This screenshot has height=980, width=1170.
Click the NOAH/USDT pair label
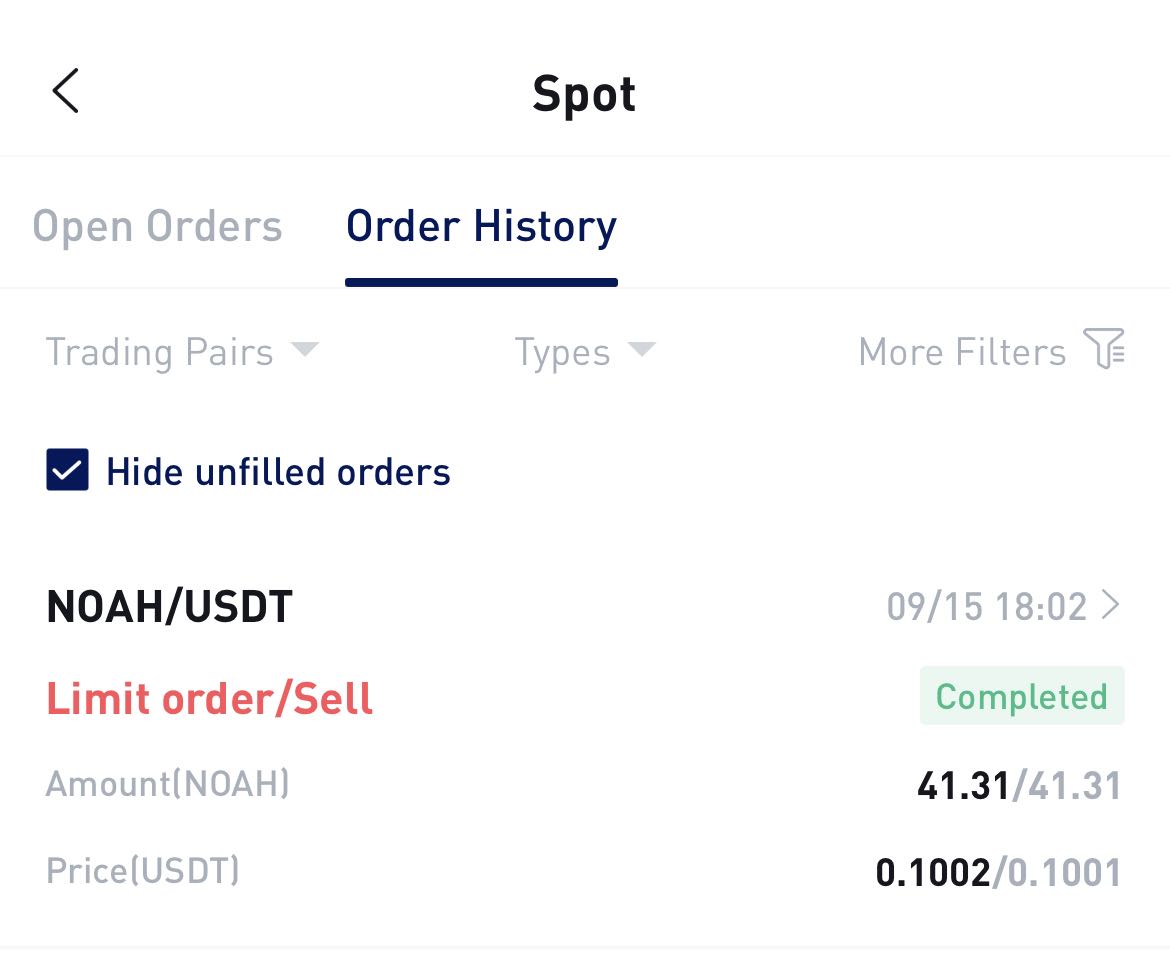(168, 605)
